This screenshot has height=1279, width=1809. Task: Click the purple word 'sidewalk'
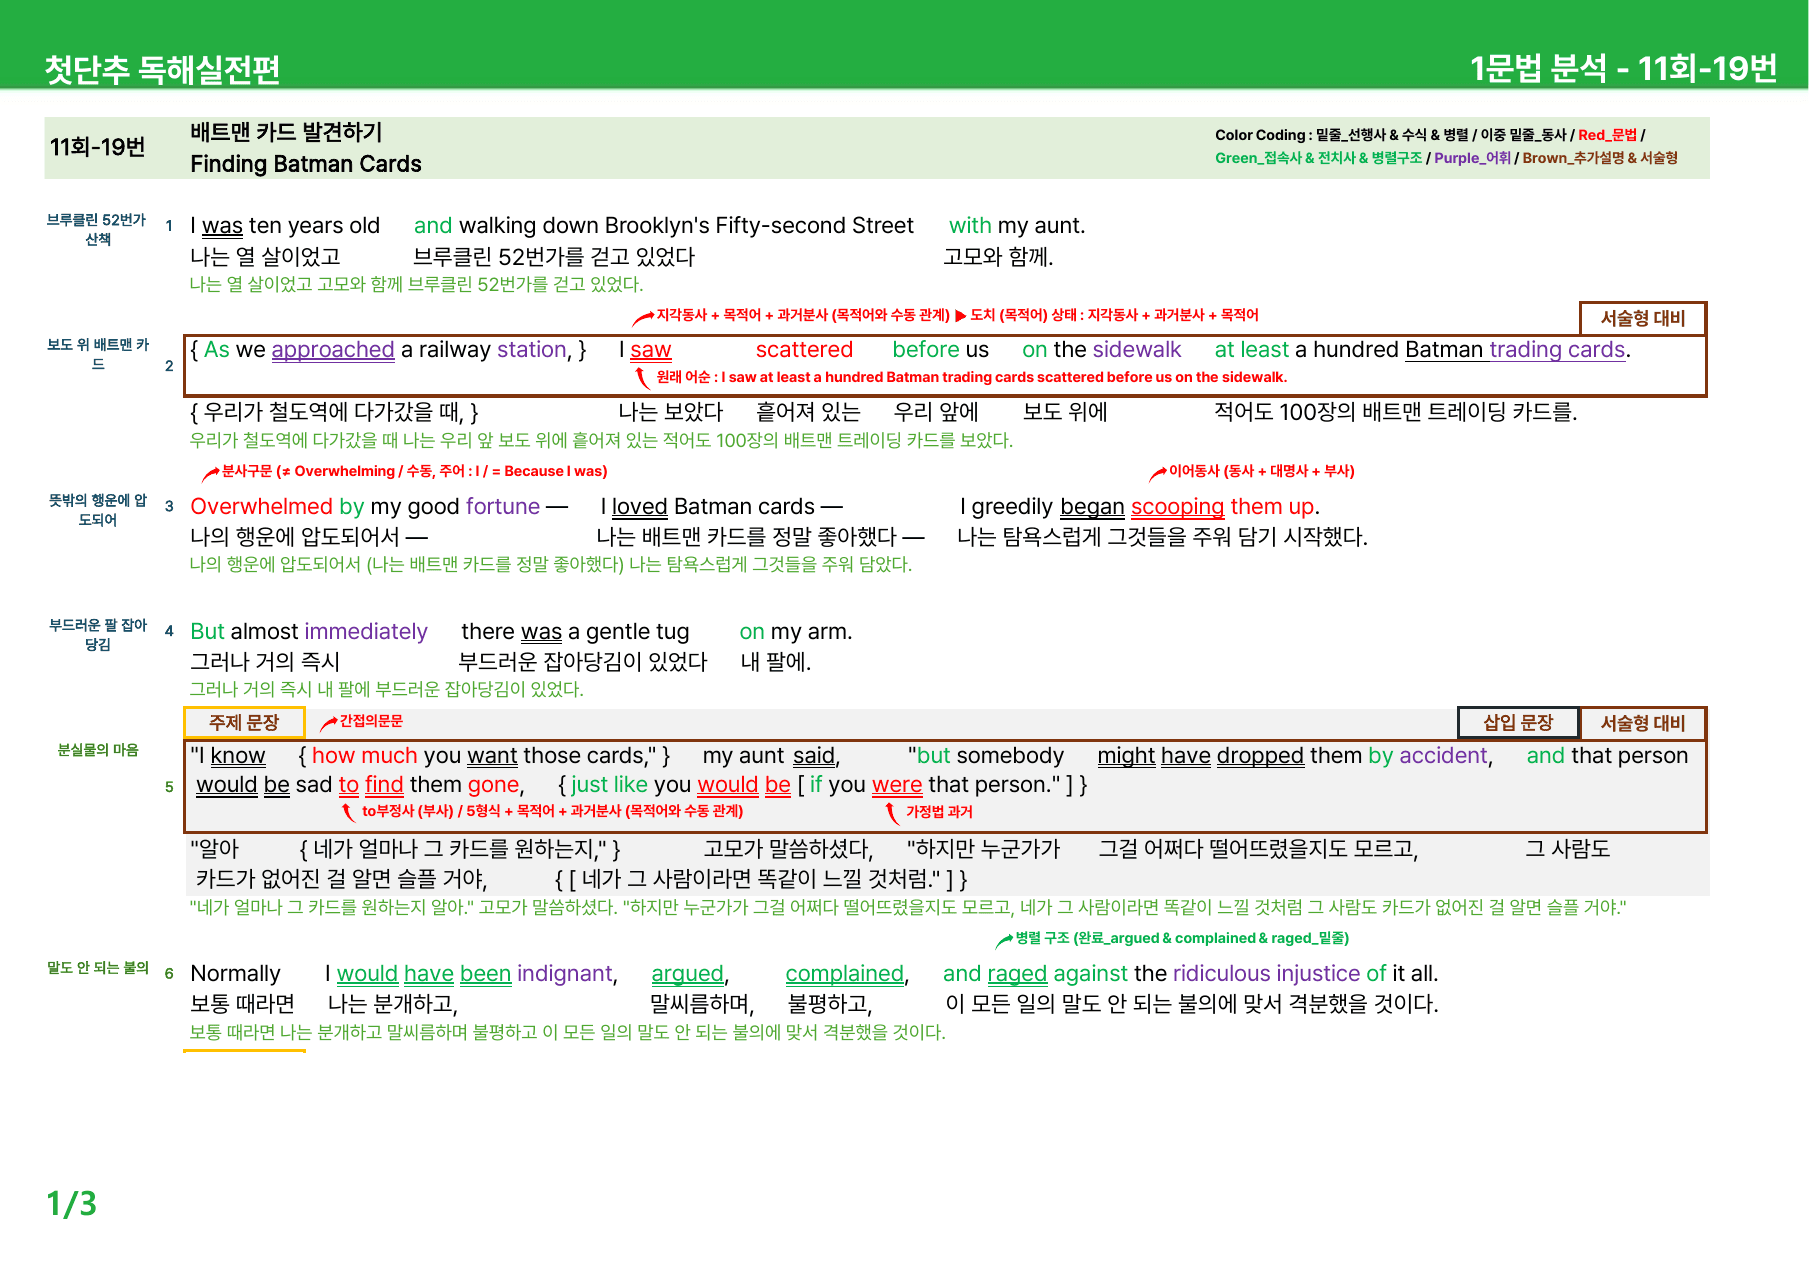point(1137,350)
